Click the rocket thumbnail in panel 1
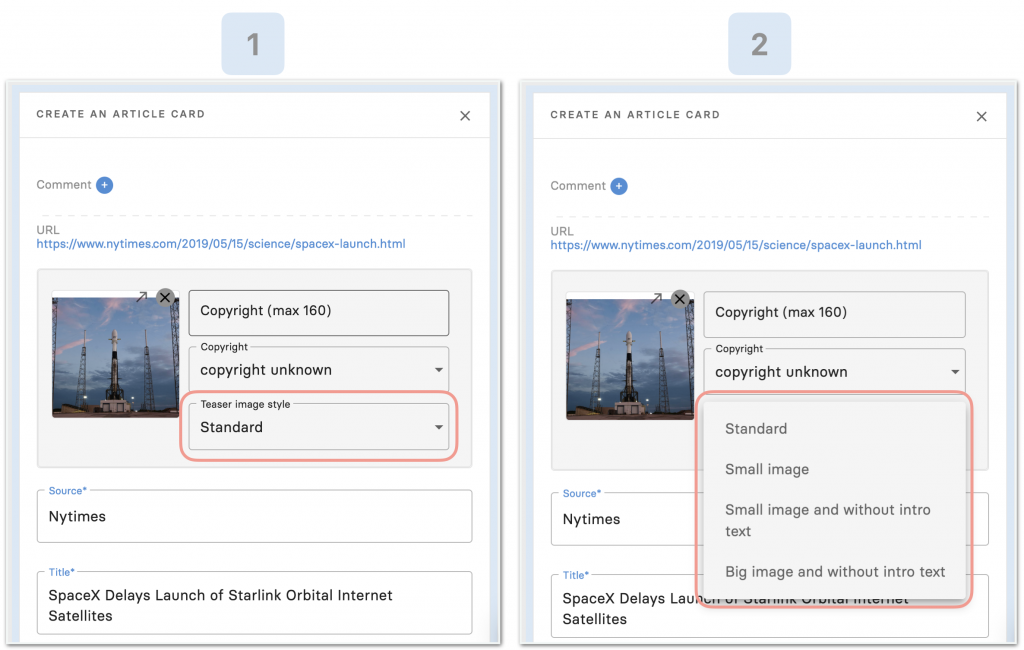The height and width of the screenshot is (650, 1024). [x=116, y=357]
